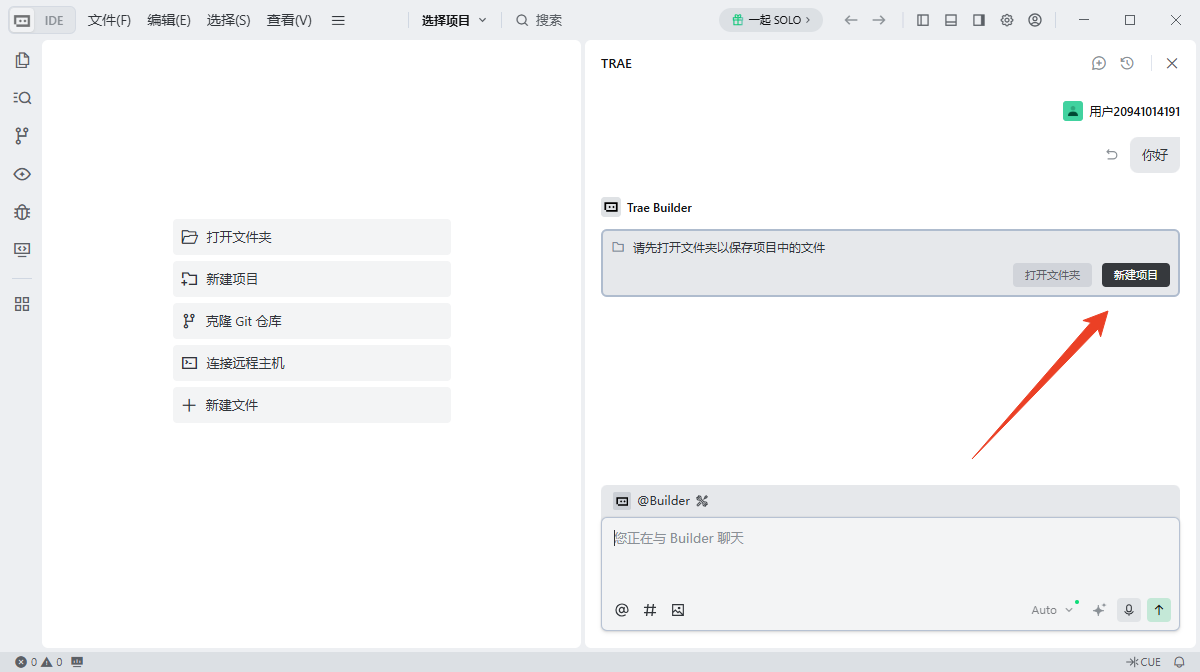The image size is (1200, 672).
Task: Open the Source Control panel
Action: coord(22,135)
